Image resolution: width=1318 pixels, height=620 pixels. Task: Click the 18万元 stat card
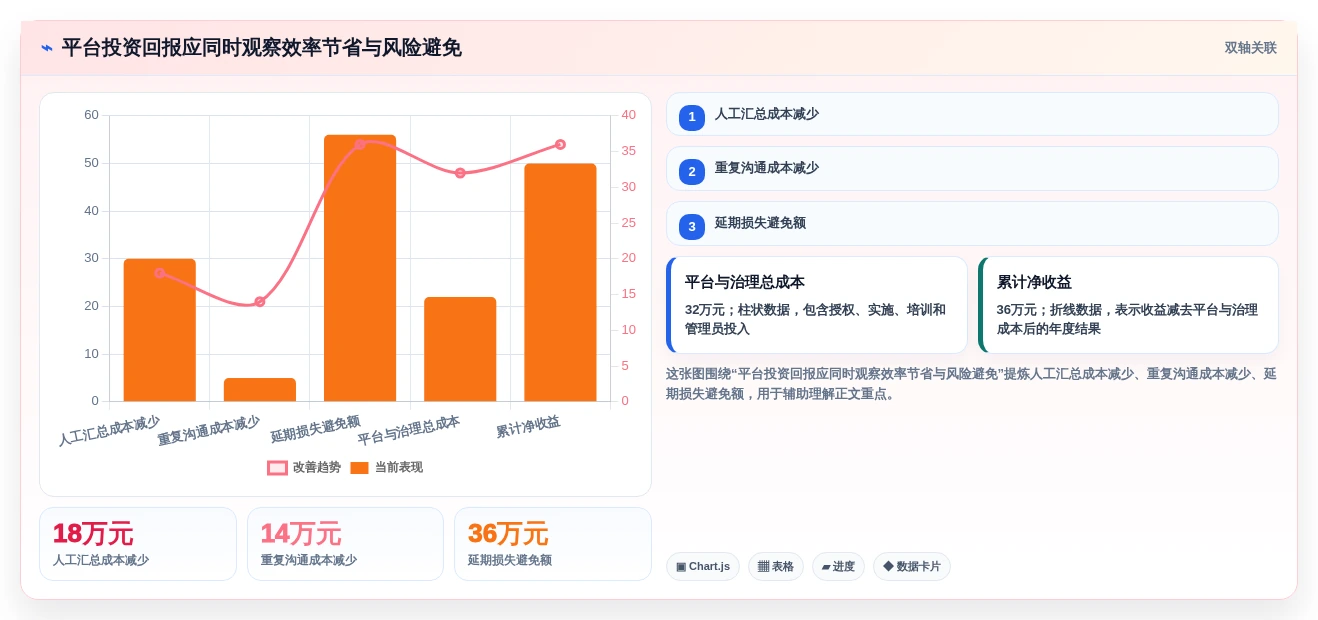[138, 544]
